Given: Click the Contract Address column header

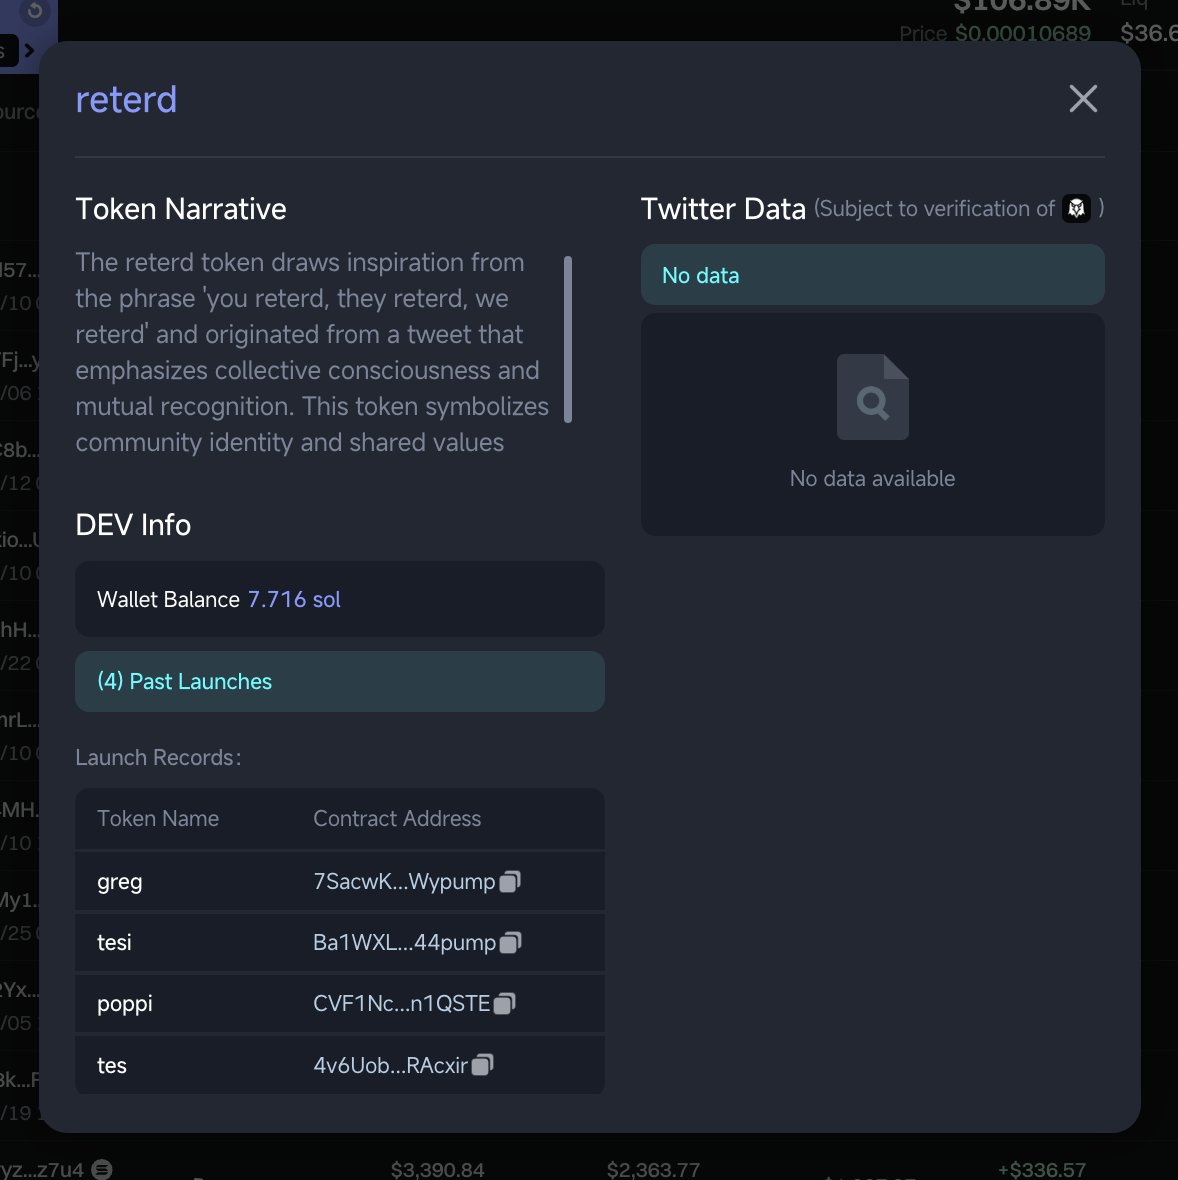Looking at the screenshot, I should point(397,818).
